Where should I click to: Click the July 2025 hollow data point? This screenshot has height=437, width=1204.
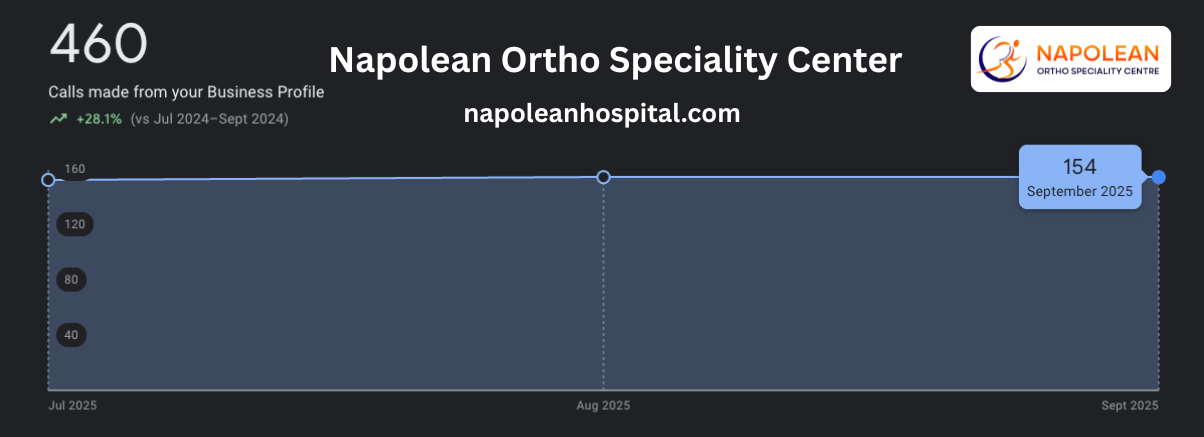click(x=48, y=179)
